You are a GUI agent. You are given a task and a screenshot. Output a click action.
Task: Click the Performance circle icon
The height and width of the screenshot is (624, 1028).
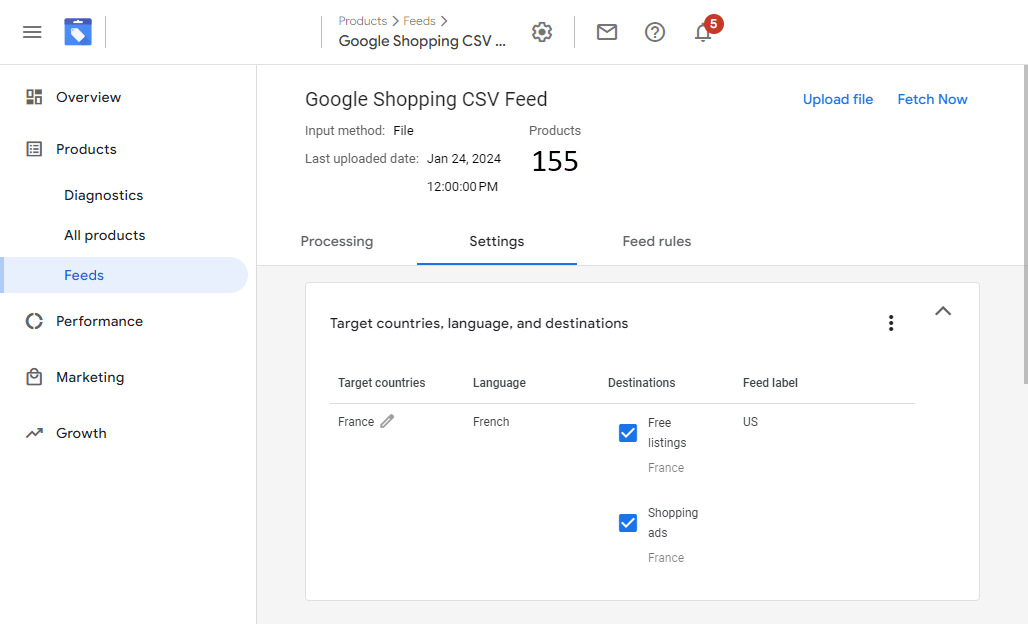pyautogui.click(x=34, y=321)
